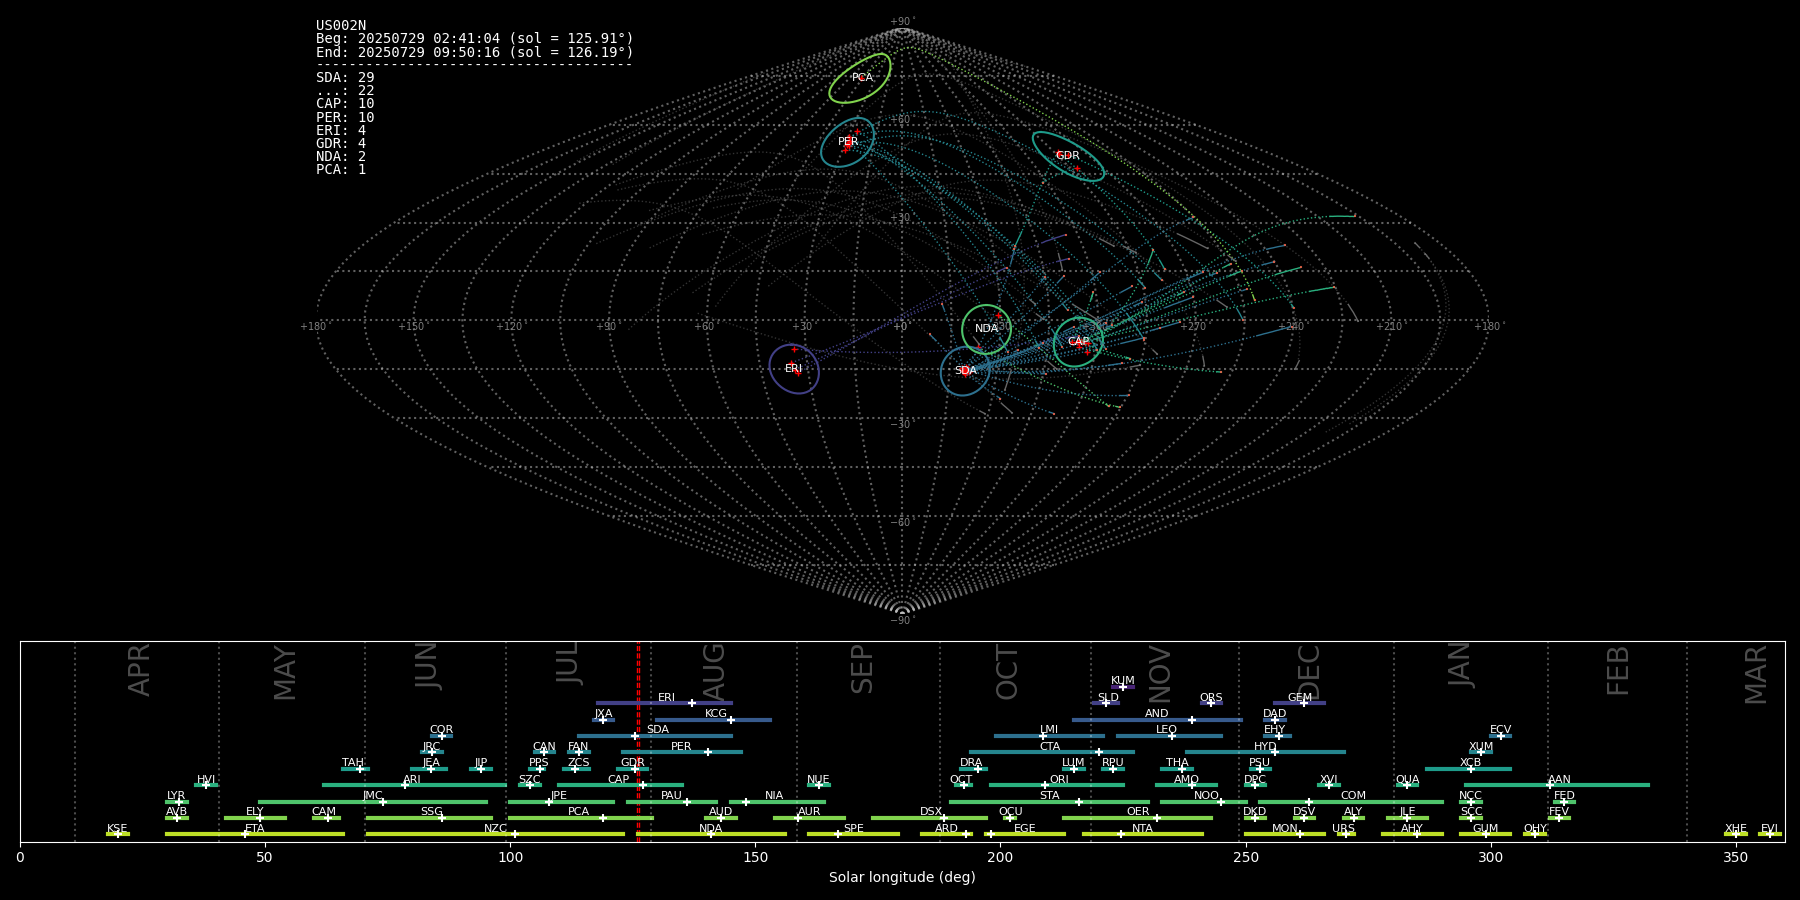This screenshot has height=900, width=1800.
Task: Click the DEC month label in timeline
Action: coord(1309,672)
